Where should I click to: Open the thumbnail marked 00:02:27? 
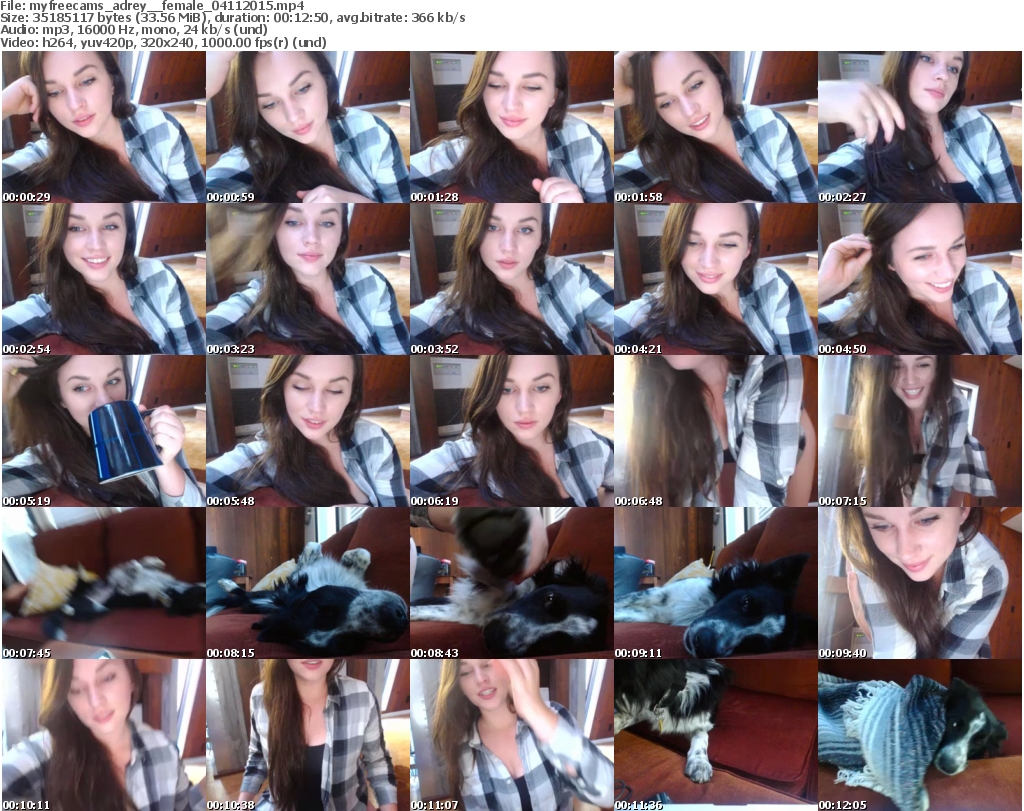pyautogui.click(x=919, y=127)
